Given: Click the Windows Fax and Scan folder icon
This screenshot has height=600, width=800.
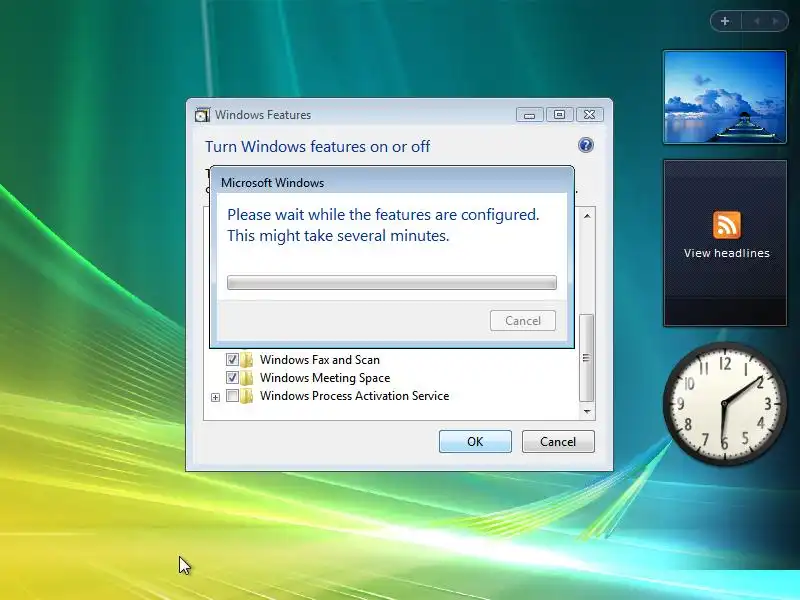Looking at the screenshot, I should tap(247, 360).
